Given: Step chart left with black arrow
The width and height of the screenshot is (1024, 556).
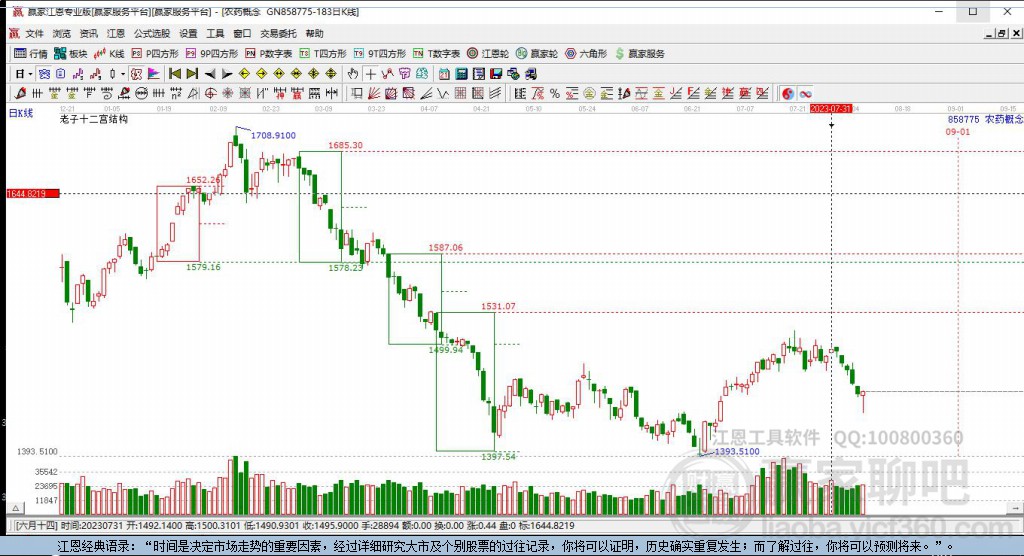Looking at the screenshot, I should (x=210, y=74).
